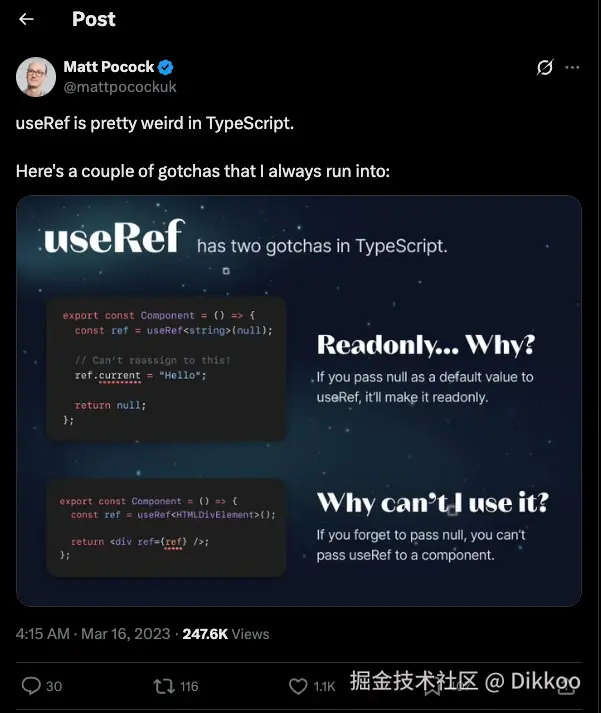Click the Matt Pocock display name
The width and height of the screenshot is (601, 713).
point(109,67)
